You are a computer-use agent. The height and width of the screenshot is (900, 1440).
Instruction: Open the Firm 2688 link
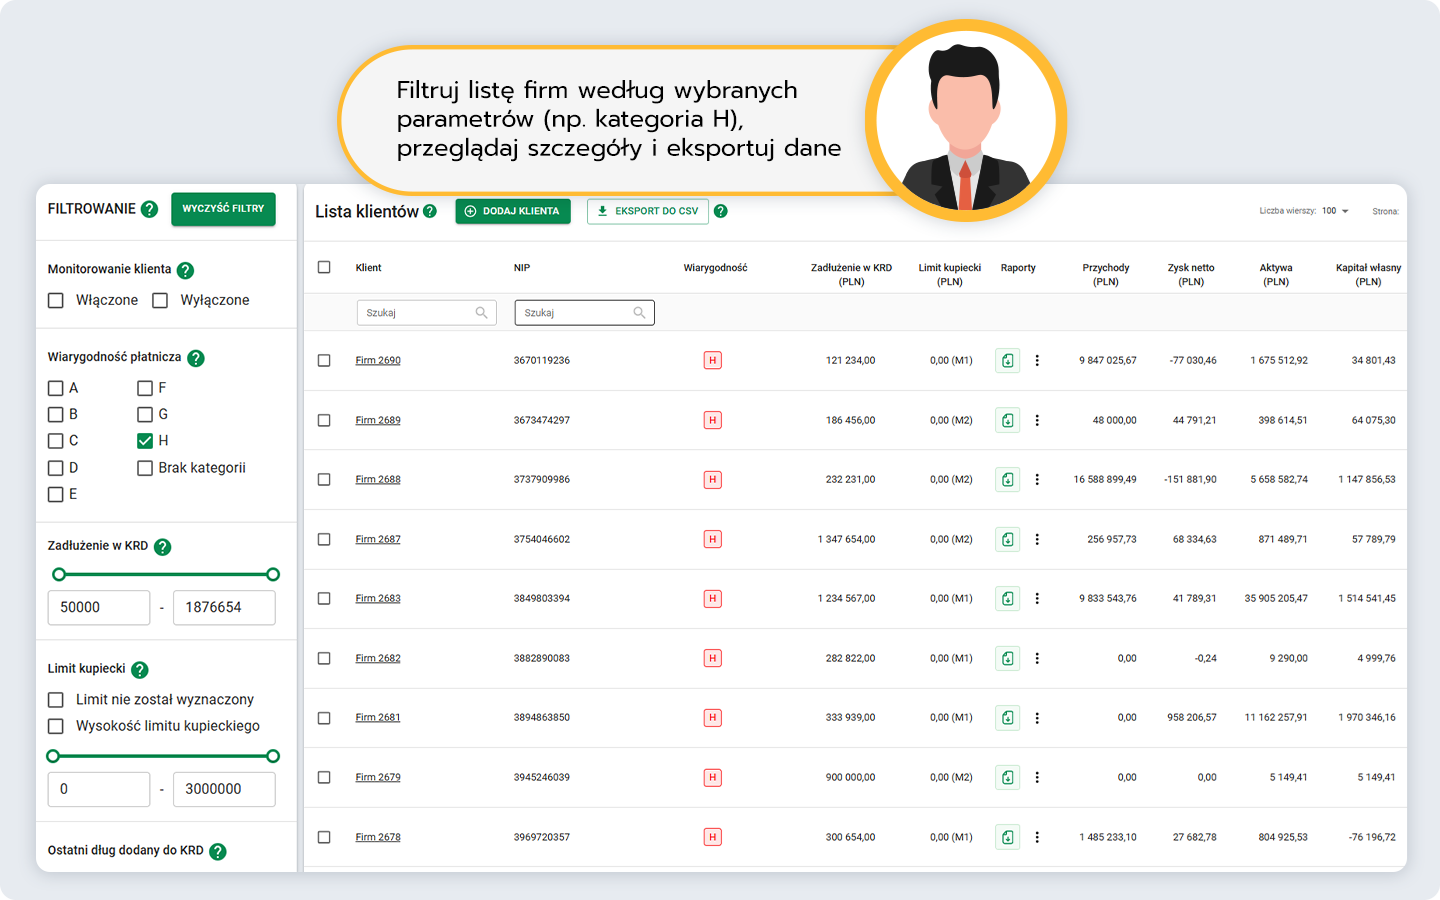coord(378,480)
